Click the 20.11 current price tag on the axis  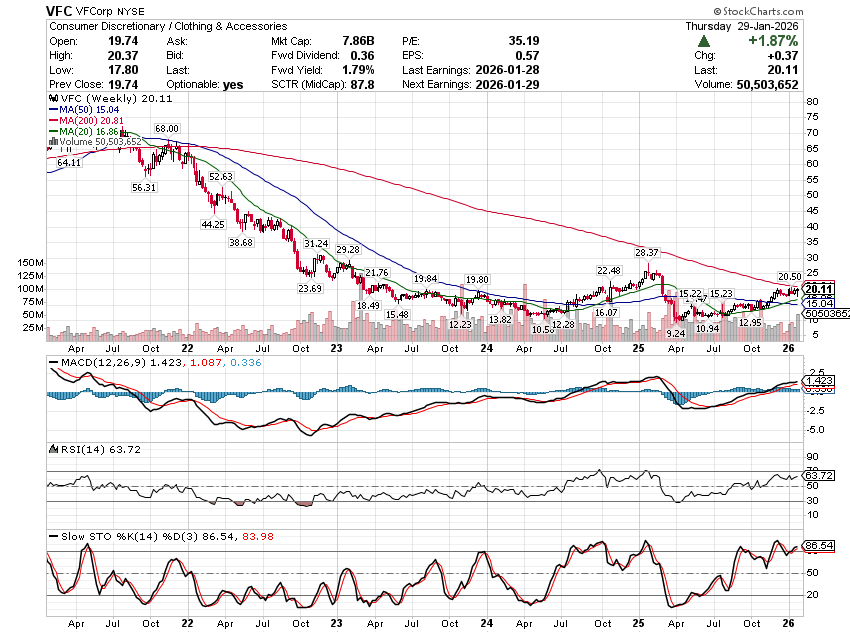pyautogui.click(x=818, y=290)
